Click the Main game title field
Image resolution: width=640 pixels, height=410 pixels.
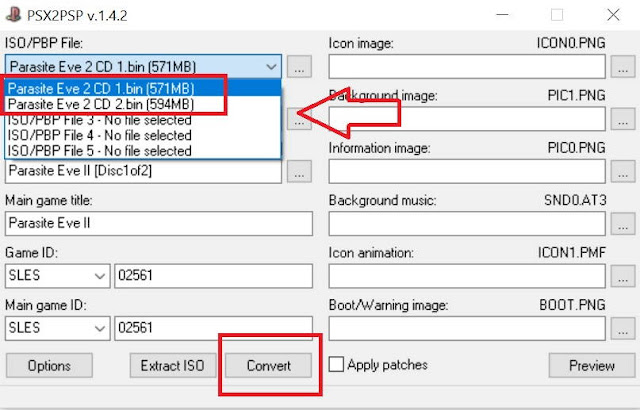158,223
